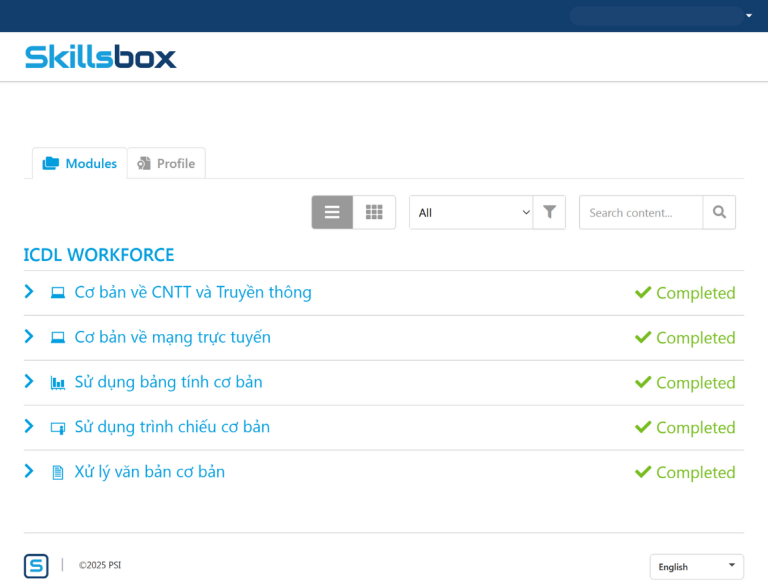Click the PSI footer logo icon
The width and height of the screenshot is (768, 582).
pyautogui.click(x=36, y=566)
